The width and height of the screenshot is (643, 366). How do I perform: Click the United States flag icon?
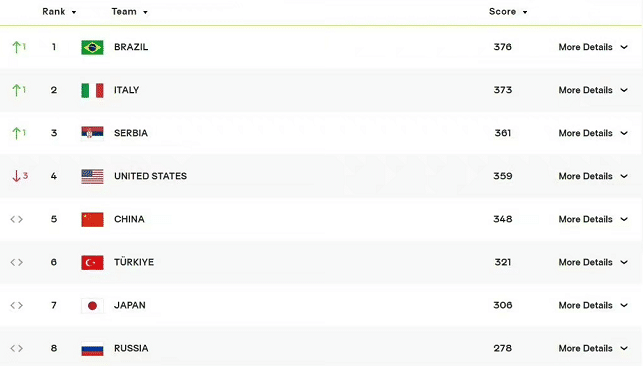click(x=92, y=177)
